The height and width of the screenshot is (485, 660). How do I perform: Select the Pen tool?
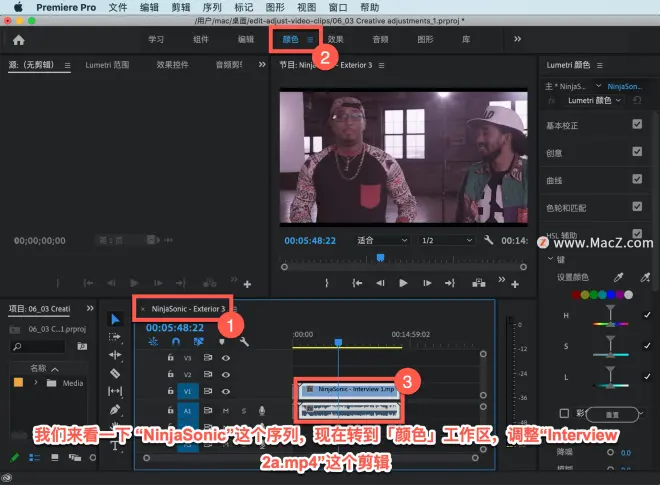coord(115,409)
